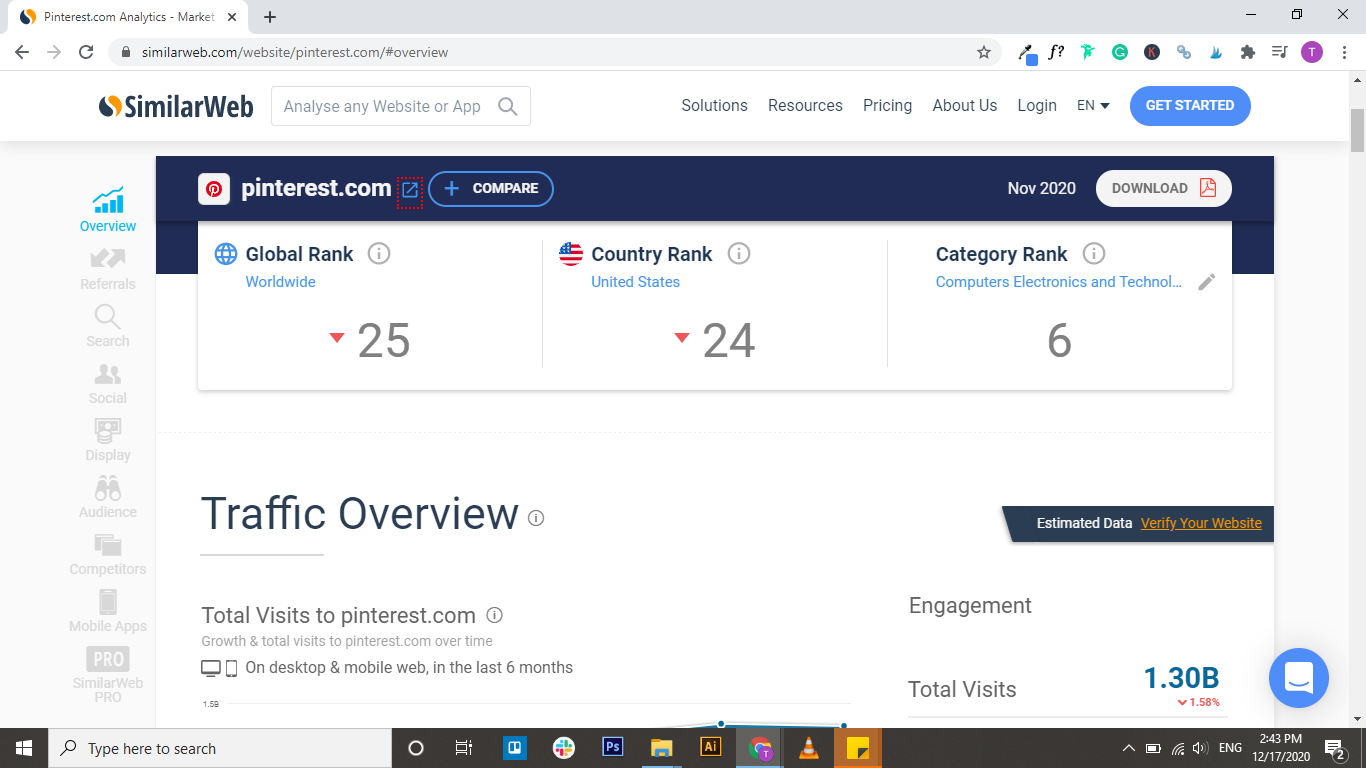The height and width of the screenshot is (768, 1366).
Task: Click the COMPARE button
Action: tap(491, 189)
